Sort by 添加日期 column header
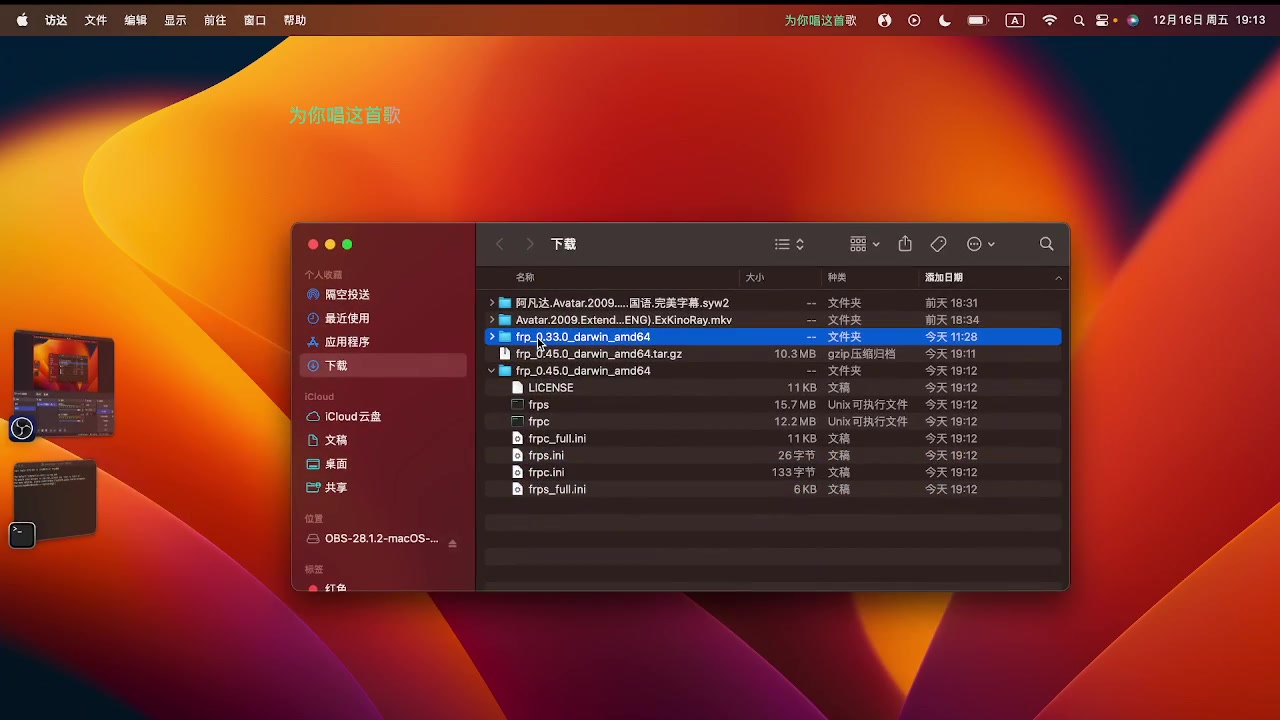 944,278
